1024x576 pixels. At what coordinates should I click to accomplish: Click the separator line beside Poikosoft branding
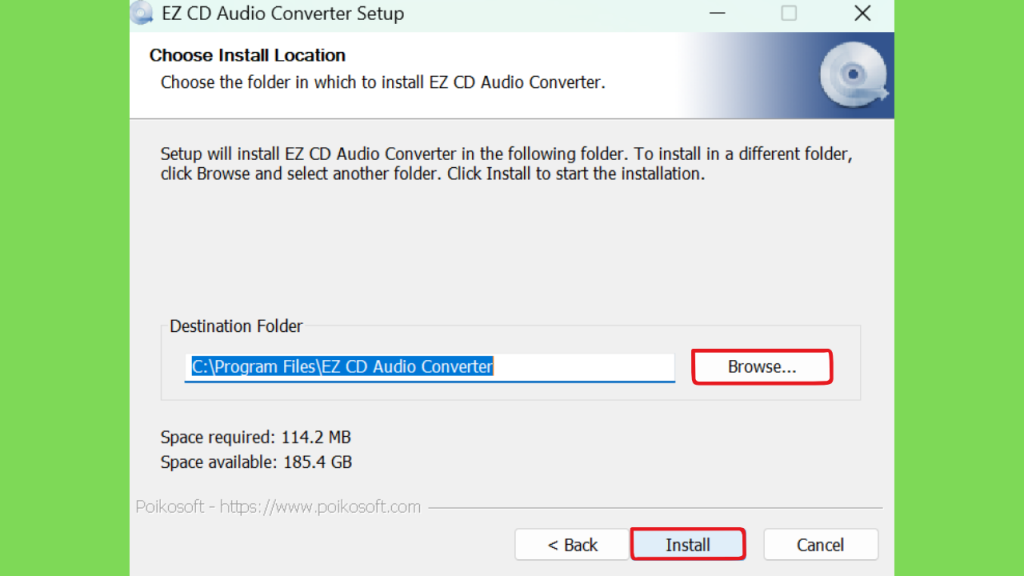655,508
